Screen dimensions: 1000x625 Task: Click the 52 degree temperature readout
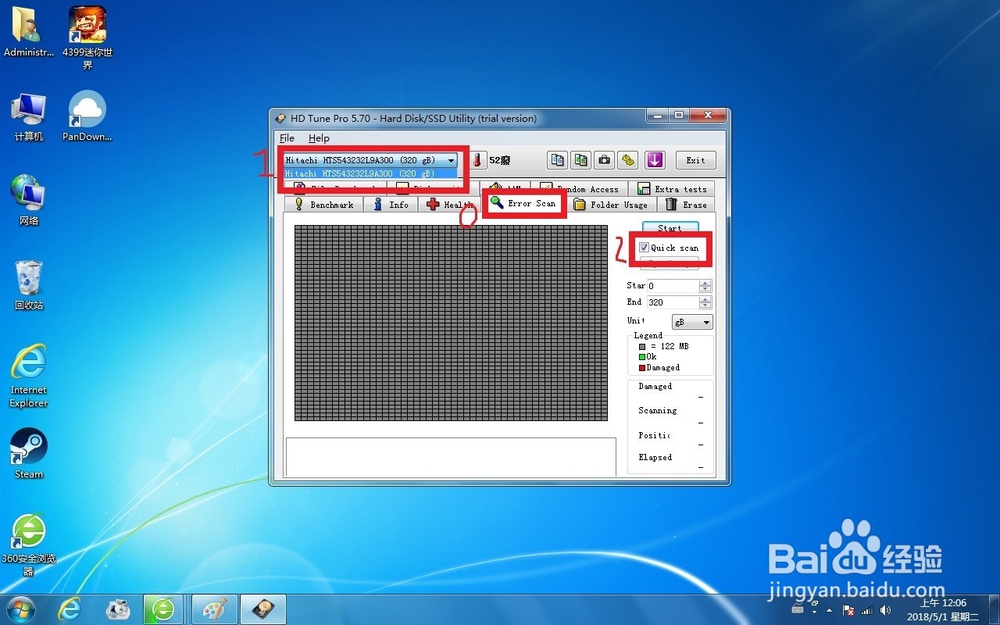[x=499, y=160]
